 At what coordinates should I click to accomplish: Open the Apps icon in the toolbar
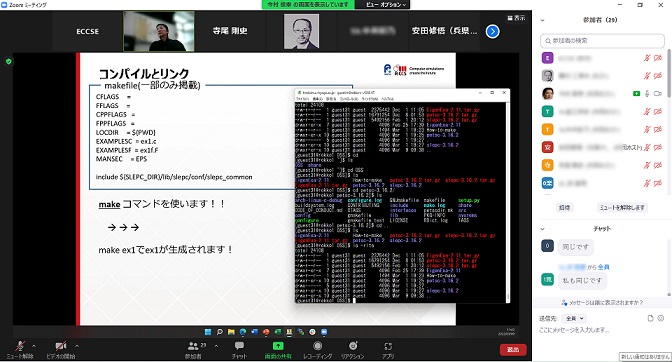coord(388,346)
